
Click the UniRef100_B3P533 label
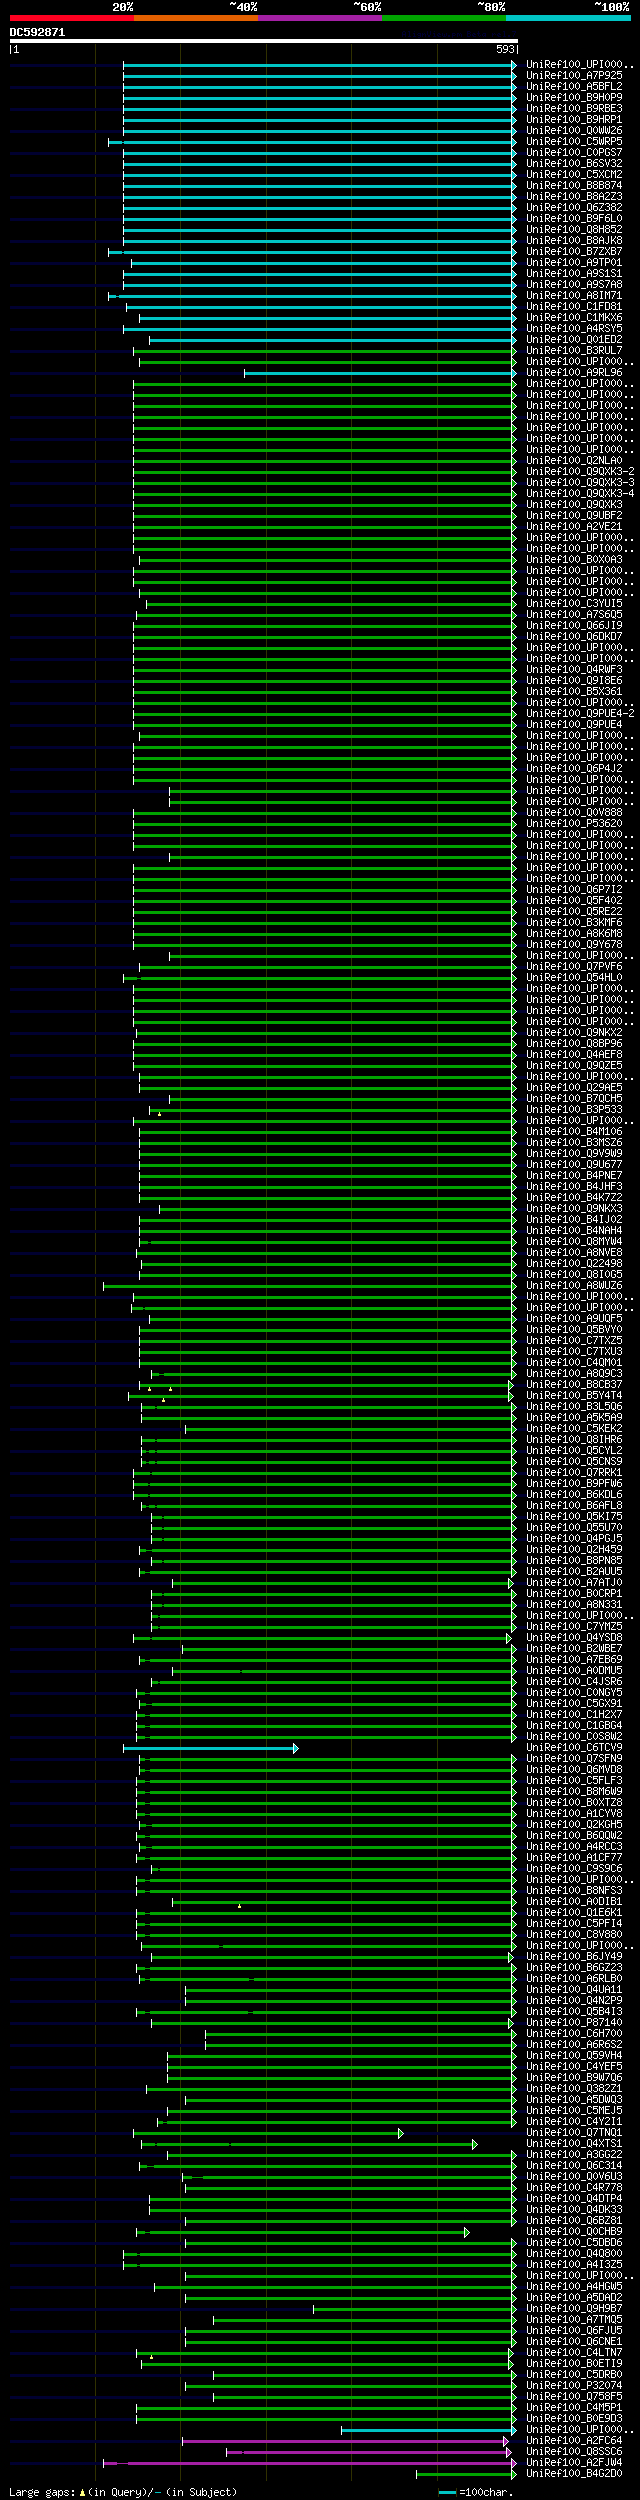(574, 1109)
